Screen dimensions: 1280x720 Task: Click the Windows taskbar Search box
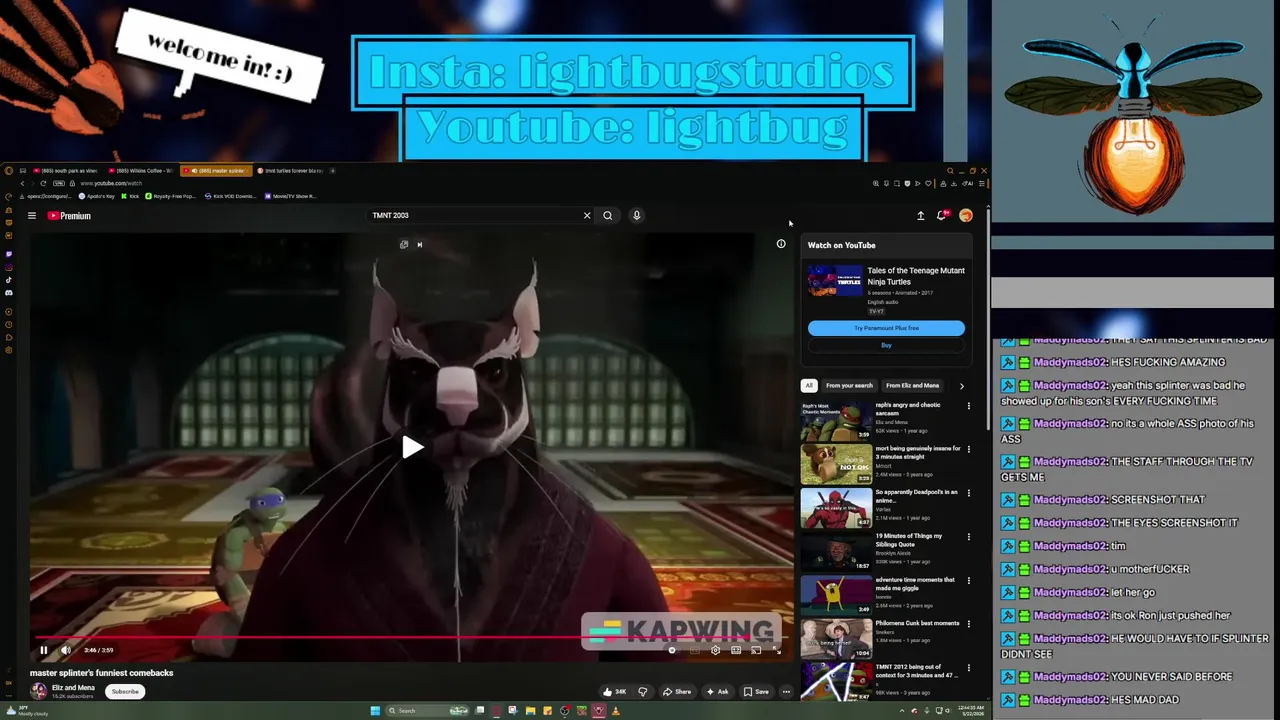(428, 711)
